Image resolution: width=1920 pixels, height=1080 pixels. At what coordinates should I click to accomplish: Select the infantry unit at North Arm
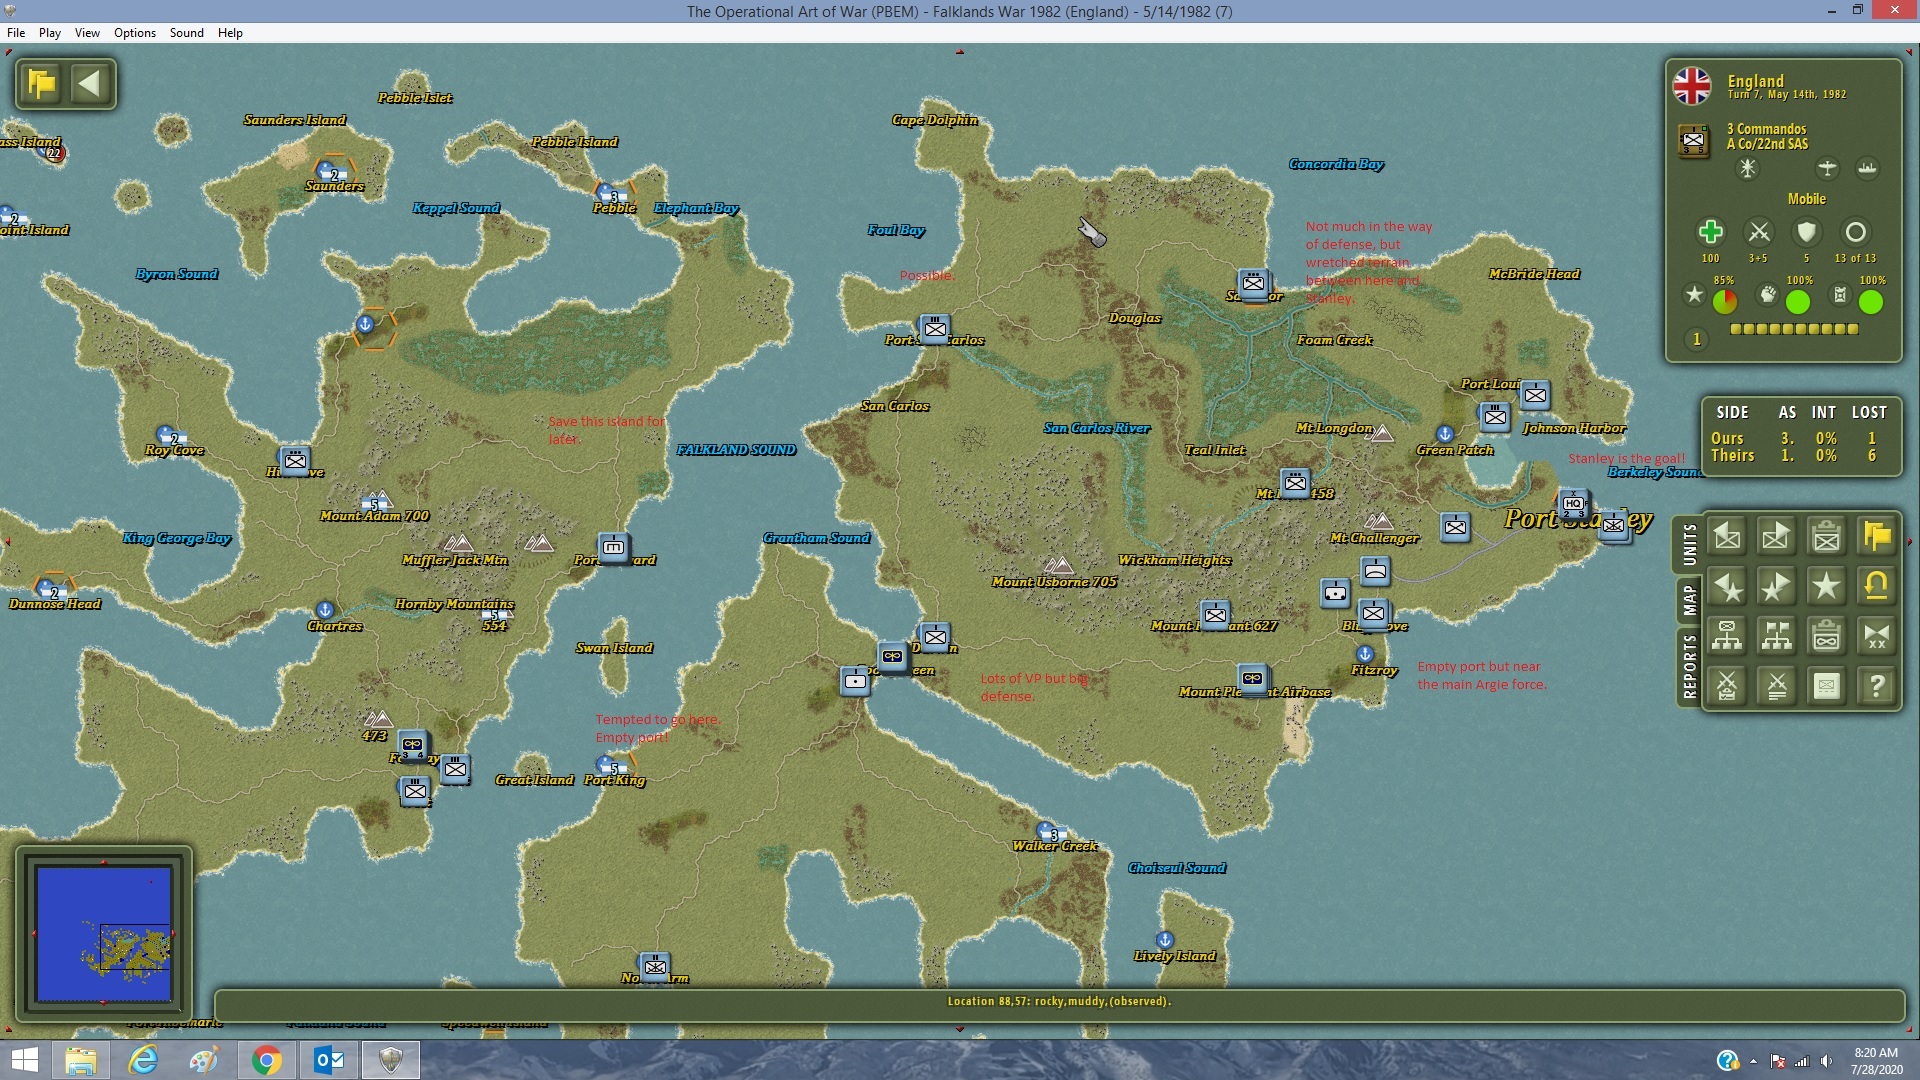pyautogui.click(x=655, y=966)
